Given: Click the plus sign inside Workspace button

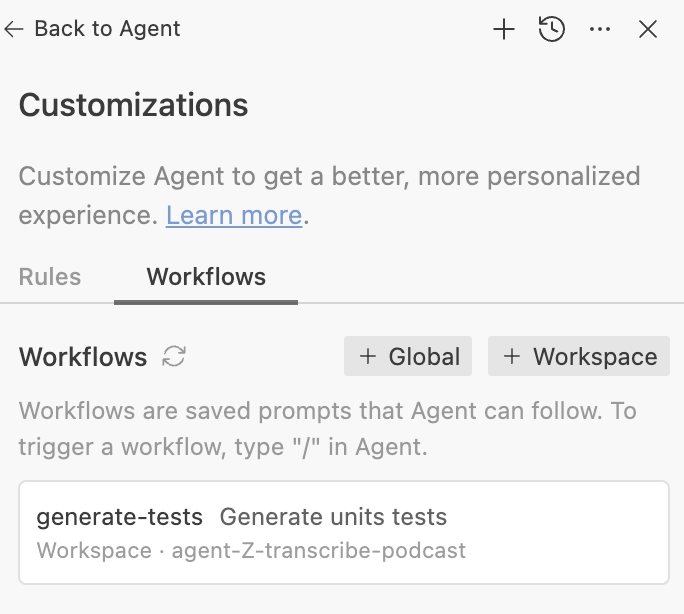Looking at the screenshot, I should pos(511,357).
